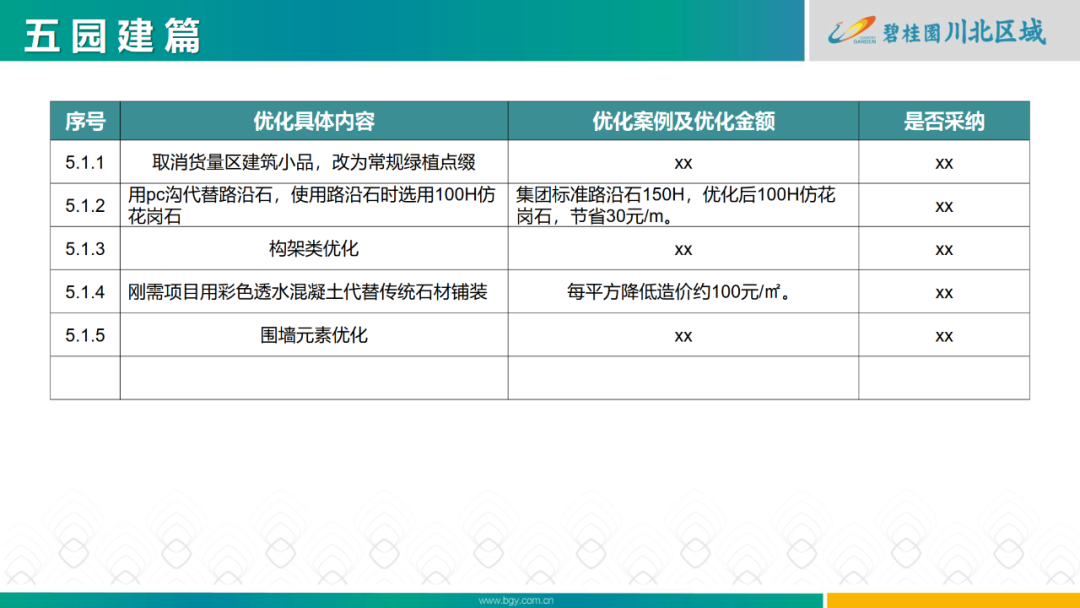The height and width of the screenshot is (608, 1080).
Task: Select the 取消货量区建筑小品 content cell
Action: [313, 161]
